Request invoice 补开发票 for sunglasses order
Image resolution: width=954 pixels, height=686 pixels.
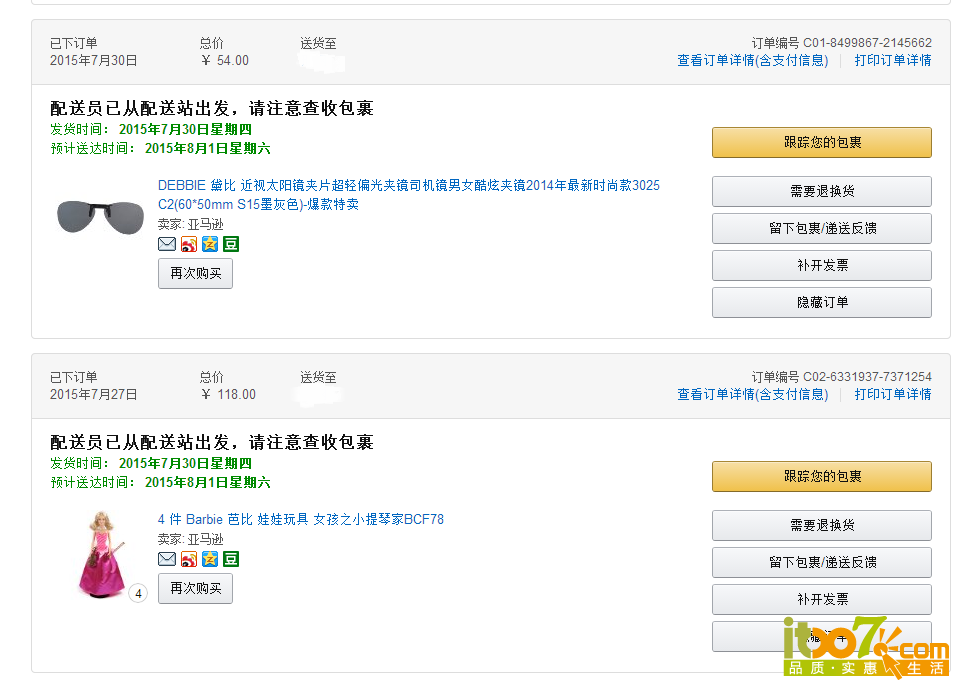(x=822, y=266)
